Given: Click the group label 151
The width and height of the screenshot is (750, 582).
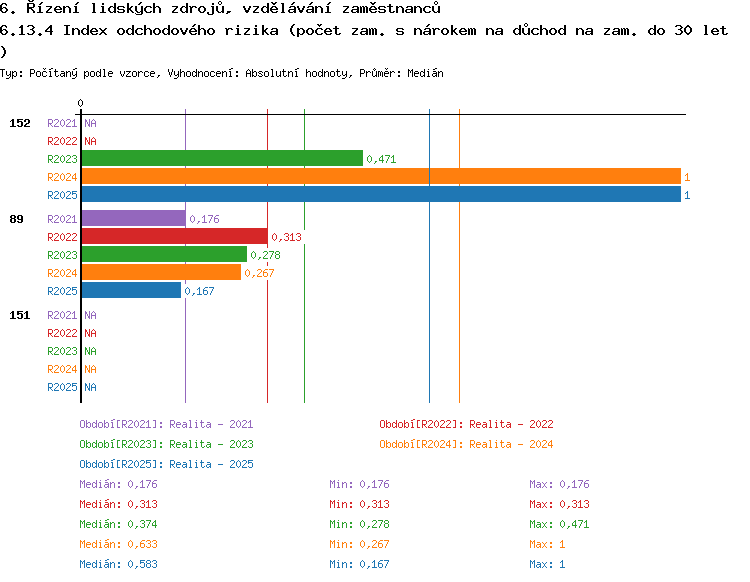Looking at the screenshot, I should (20, 315).
